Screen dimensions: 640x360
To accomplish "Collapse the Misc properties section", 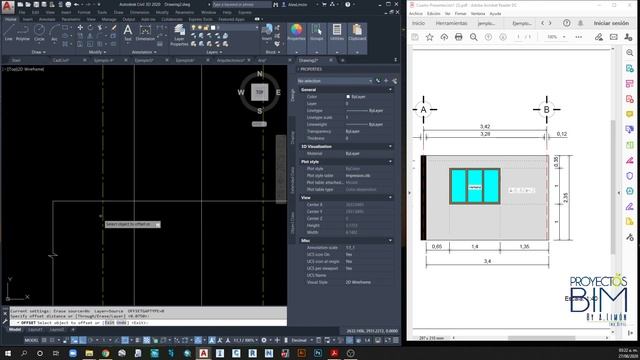I will point(390,240).
